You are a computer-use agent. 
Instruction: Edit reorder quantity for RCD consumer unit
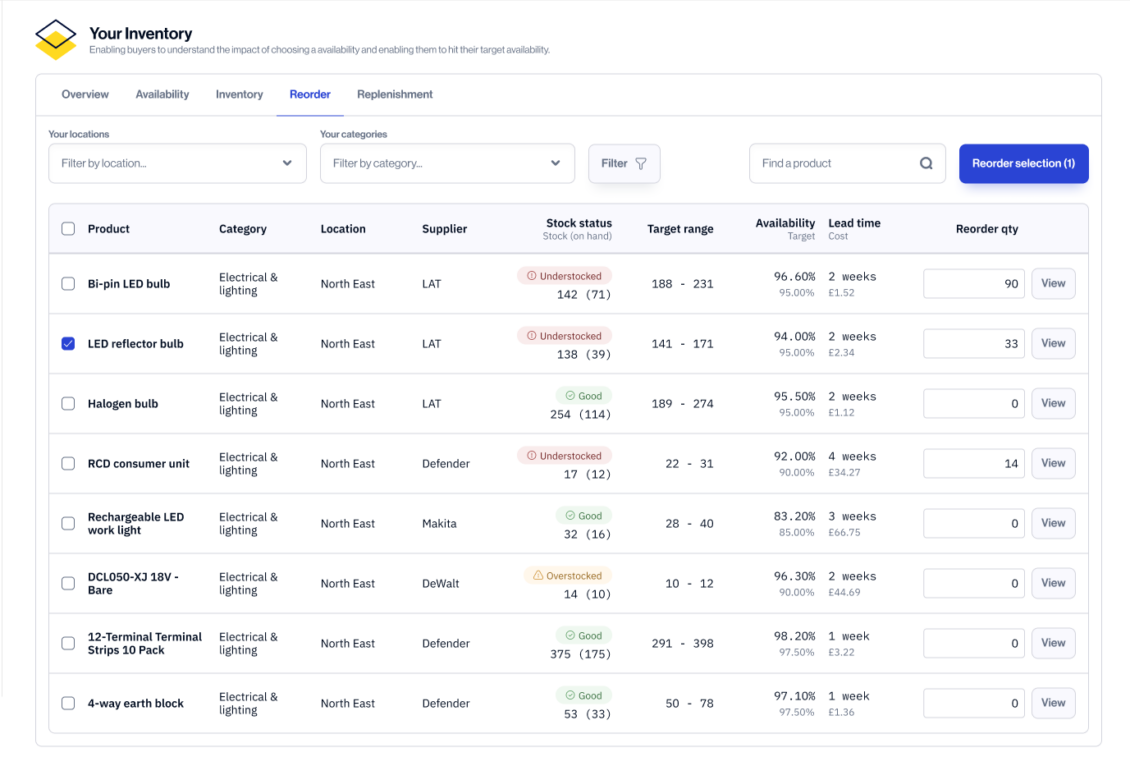[973, 464]
